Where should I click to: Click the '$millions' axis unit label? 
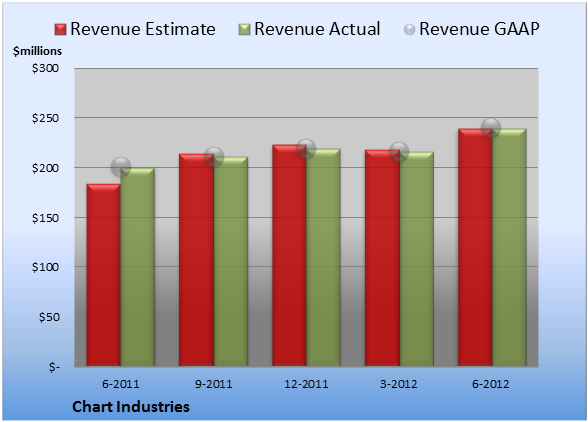[x=37, y=51]
